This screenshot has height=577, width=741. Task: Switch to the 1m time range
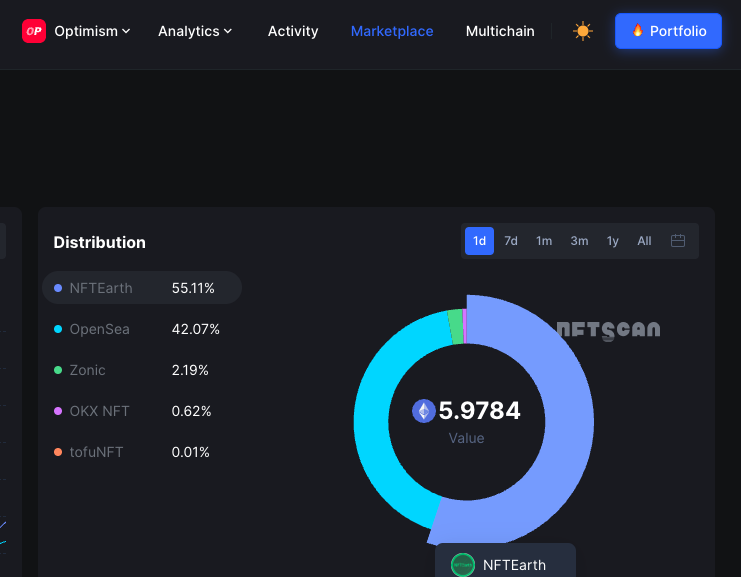[544, 241]
